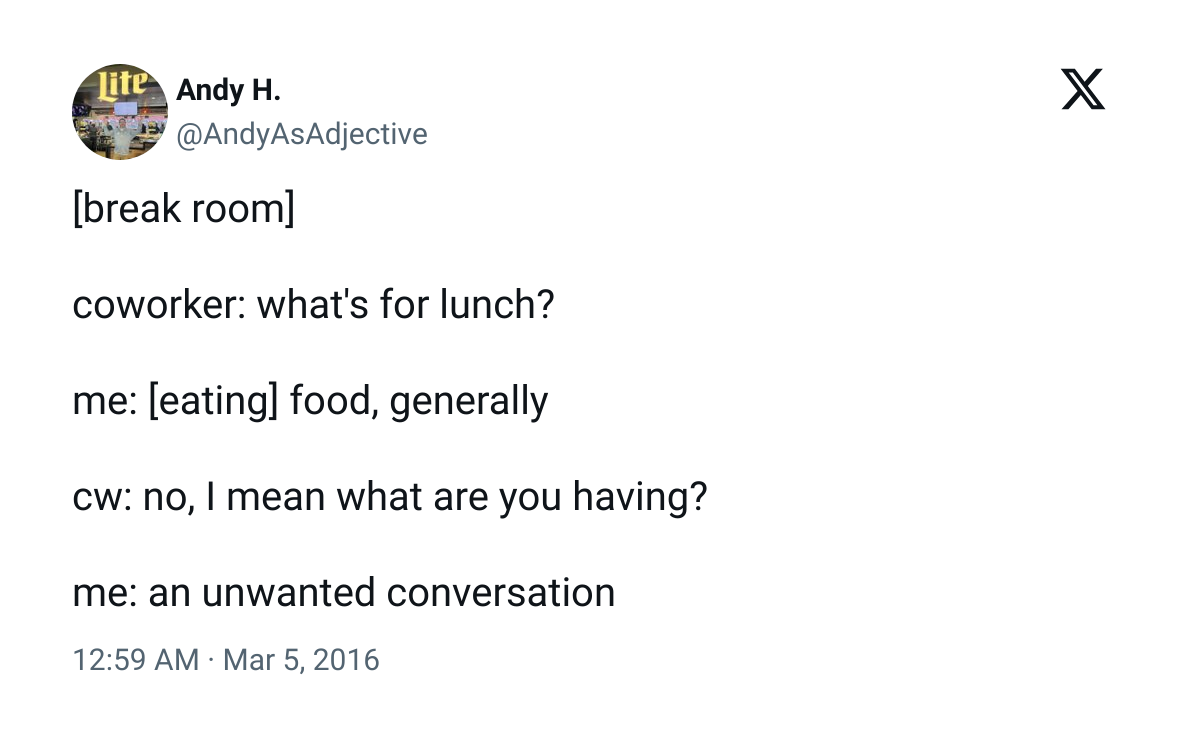Click the "cw:" speaker label
The height and width of the screenshot is (744, 1180).
[x=102, y=497]
